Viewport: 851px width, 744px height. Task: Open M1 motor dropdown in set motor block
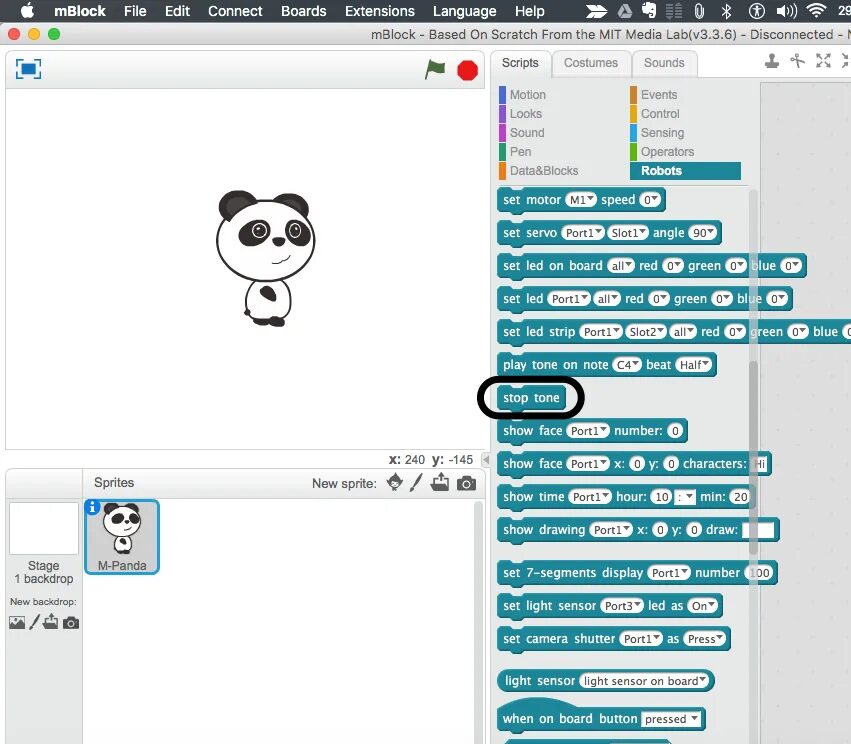(x=581, y=200)
